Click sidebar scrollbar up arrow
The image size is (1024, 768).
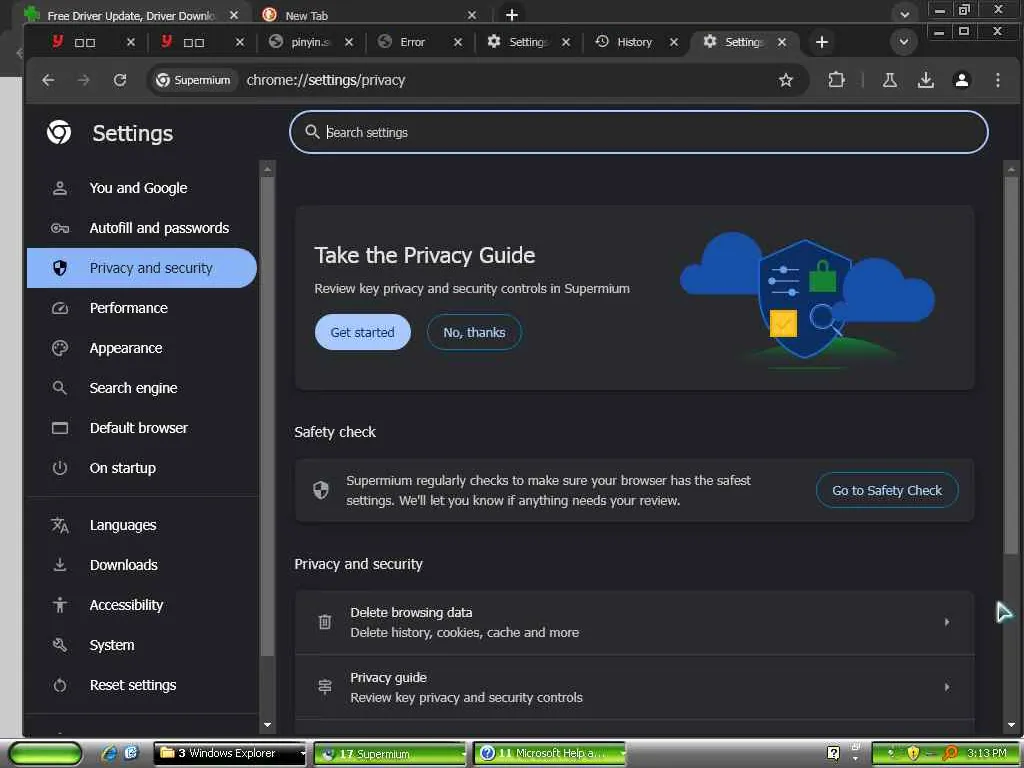point(267,169)
